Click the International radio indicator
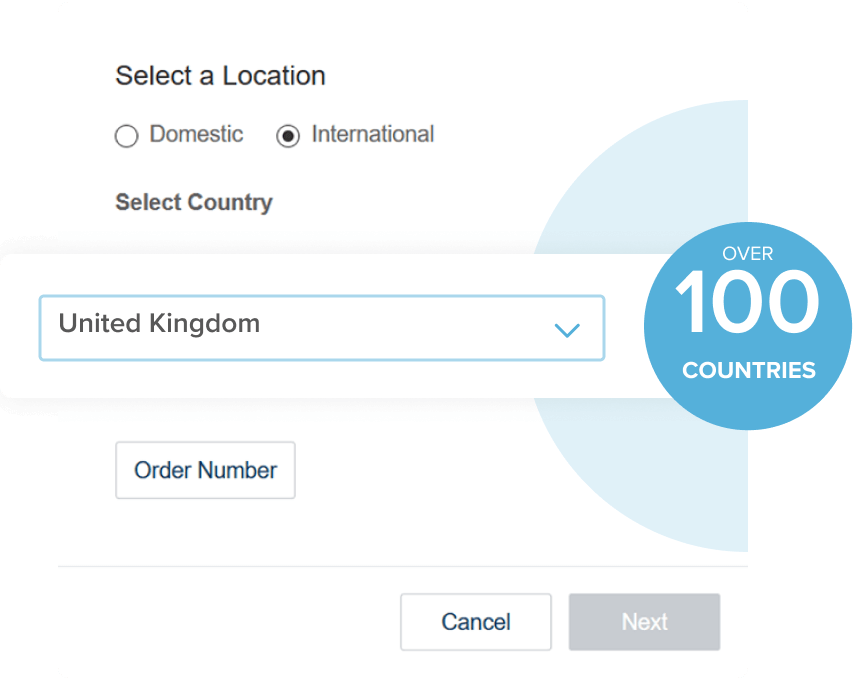854x700 pixels. [x=288, y=135]
